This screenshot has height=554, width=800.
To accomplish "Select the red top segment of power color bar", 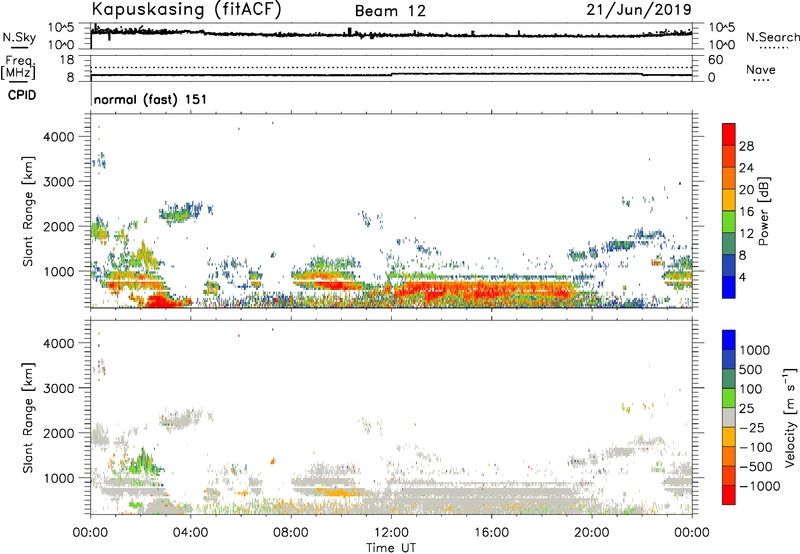I will pyautogui.click(x=729, y=135).
